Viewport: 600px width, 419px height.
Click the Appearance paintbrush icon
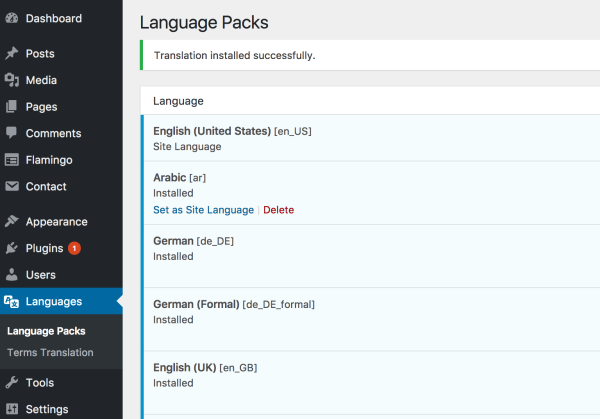tap(12, 222)
